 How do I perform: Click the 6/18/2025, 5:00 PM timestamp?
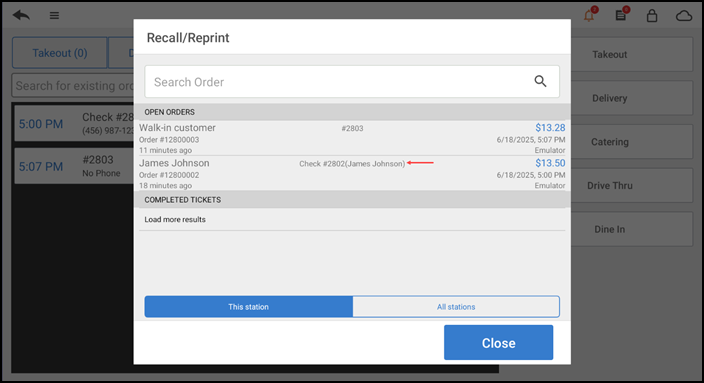point(531,175)
